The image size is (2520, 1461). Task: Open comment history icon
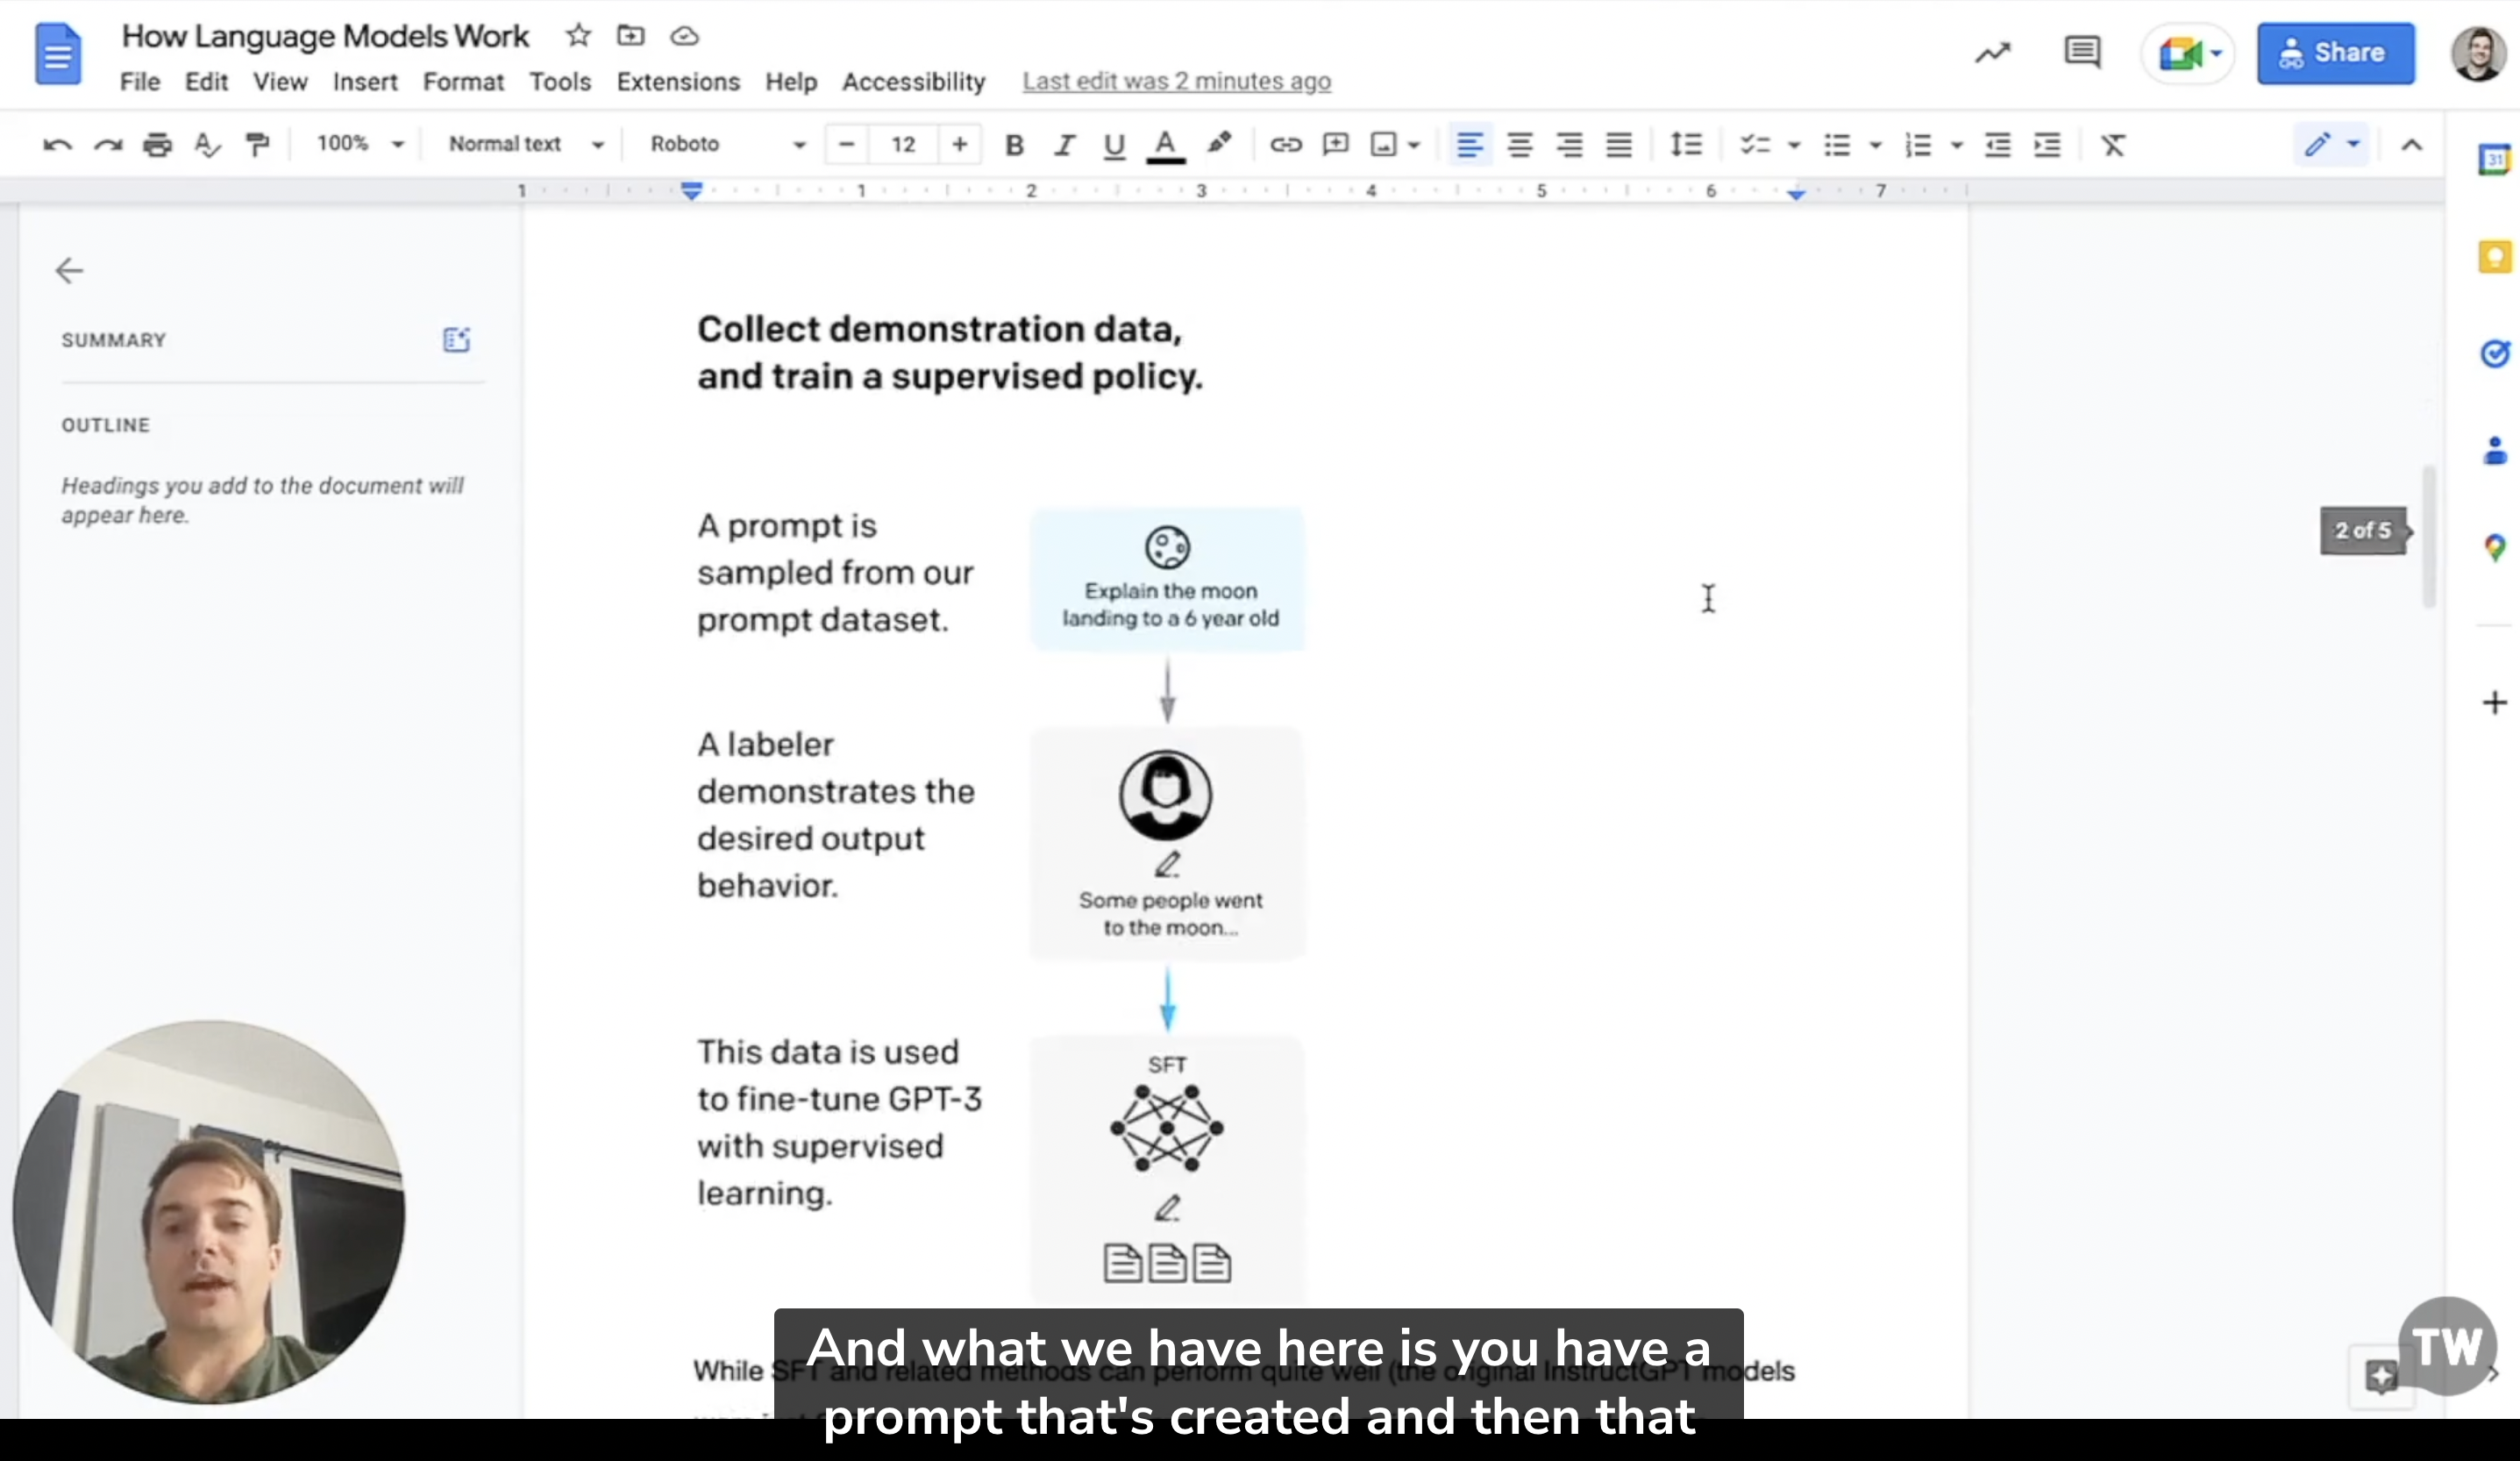point(2082,53)
